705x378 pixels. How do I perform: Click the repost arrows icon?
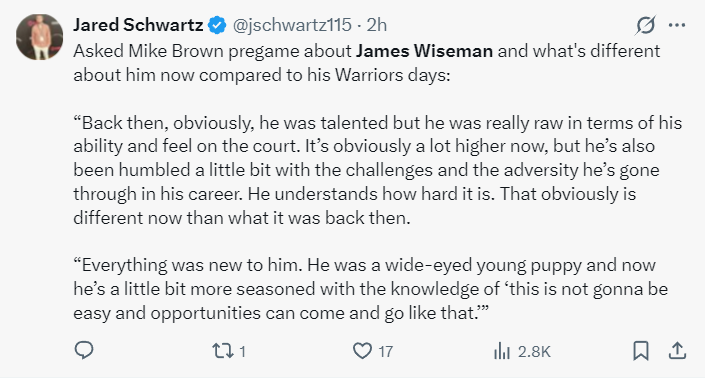click(223, 351)
